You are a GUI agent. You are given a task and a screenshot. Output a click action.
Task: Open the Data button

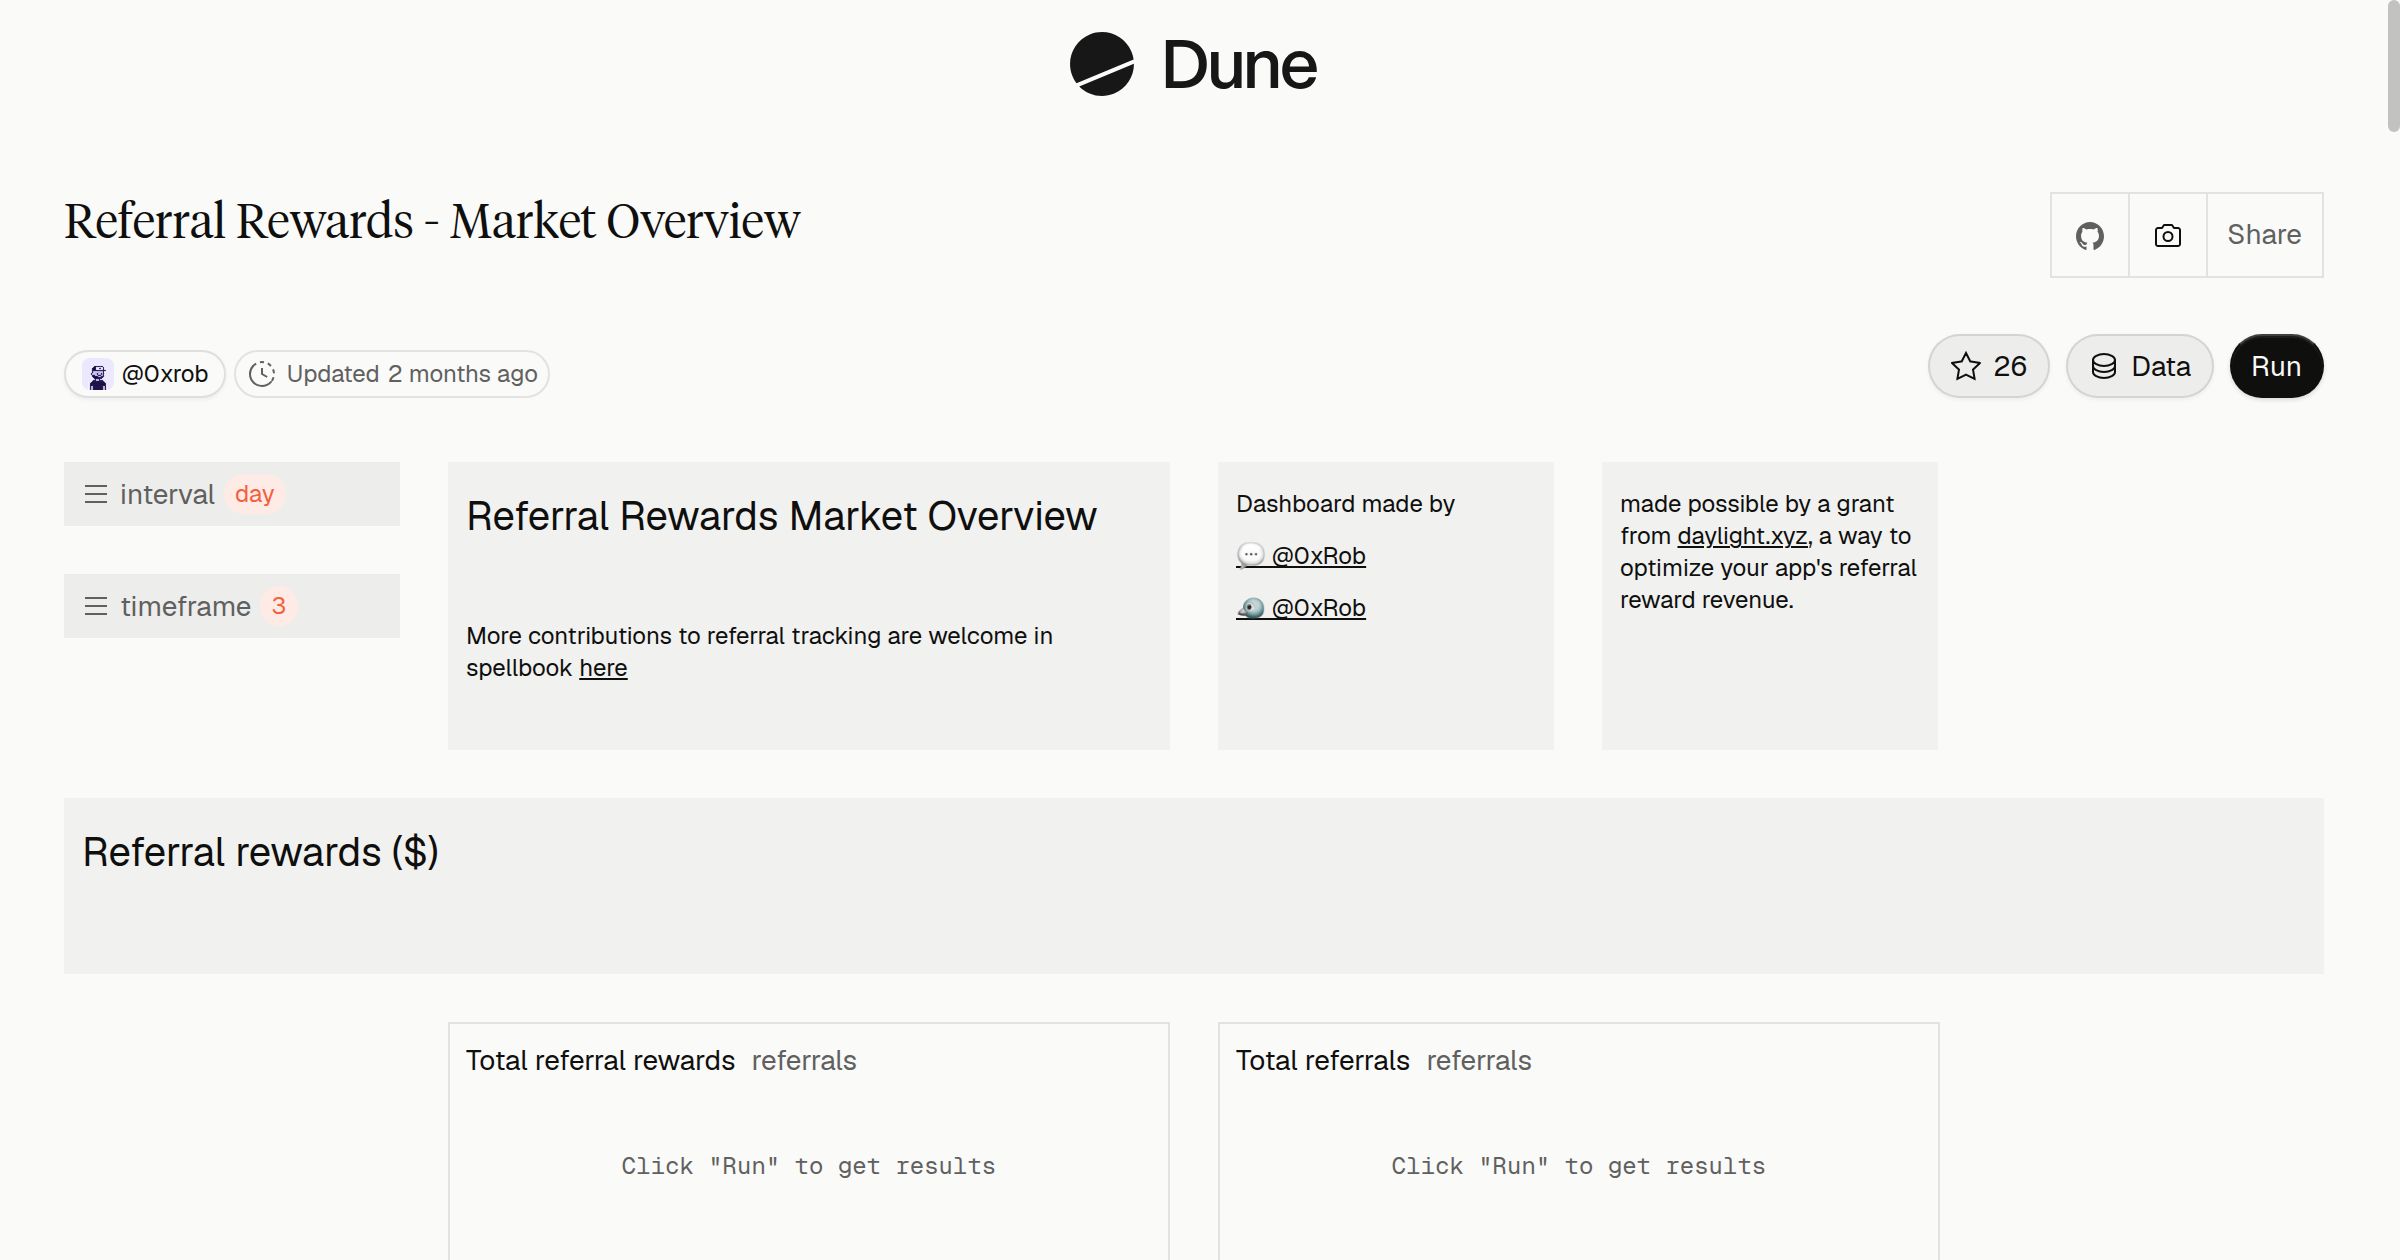(x=2140, y=366)
